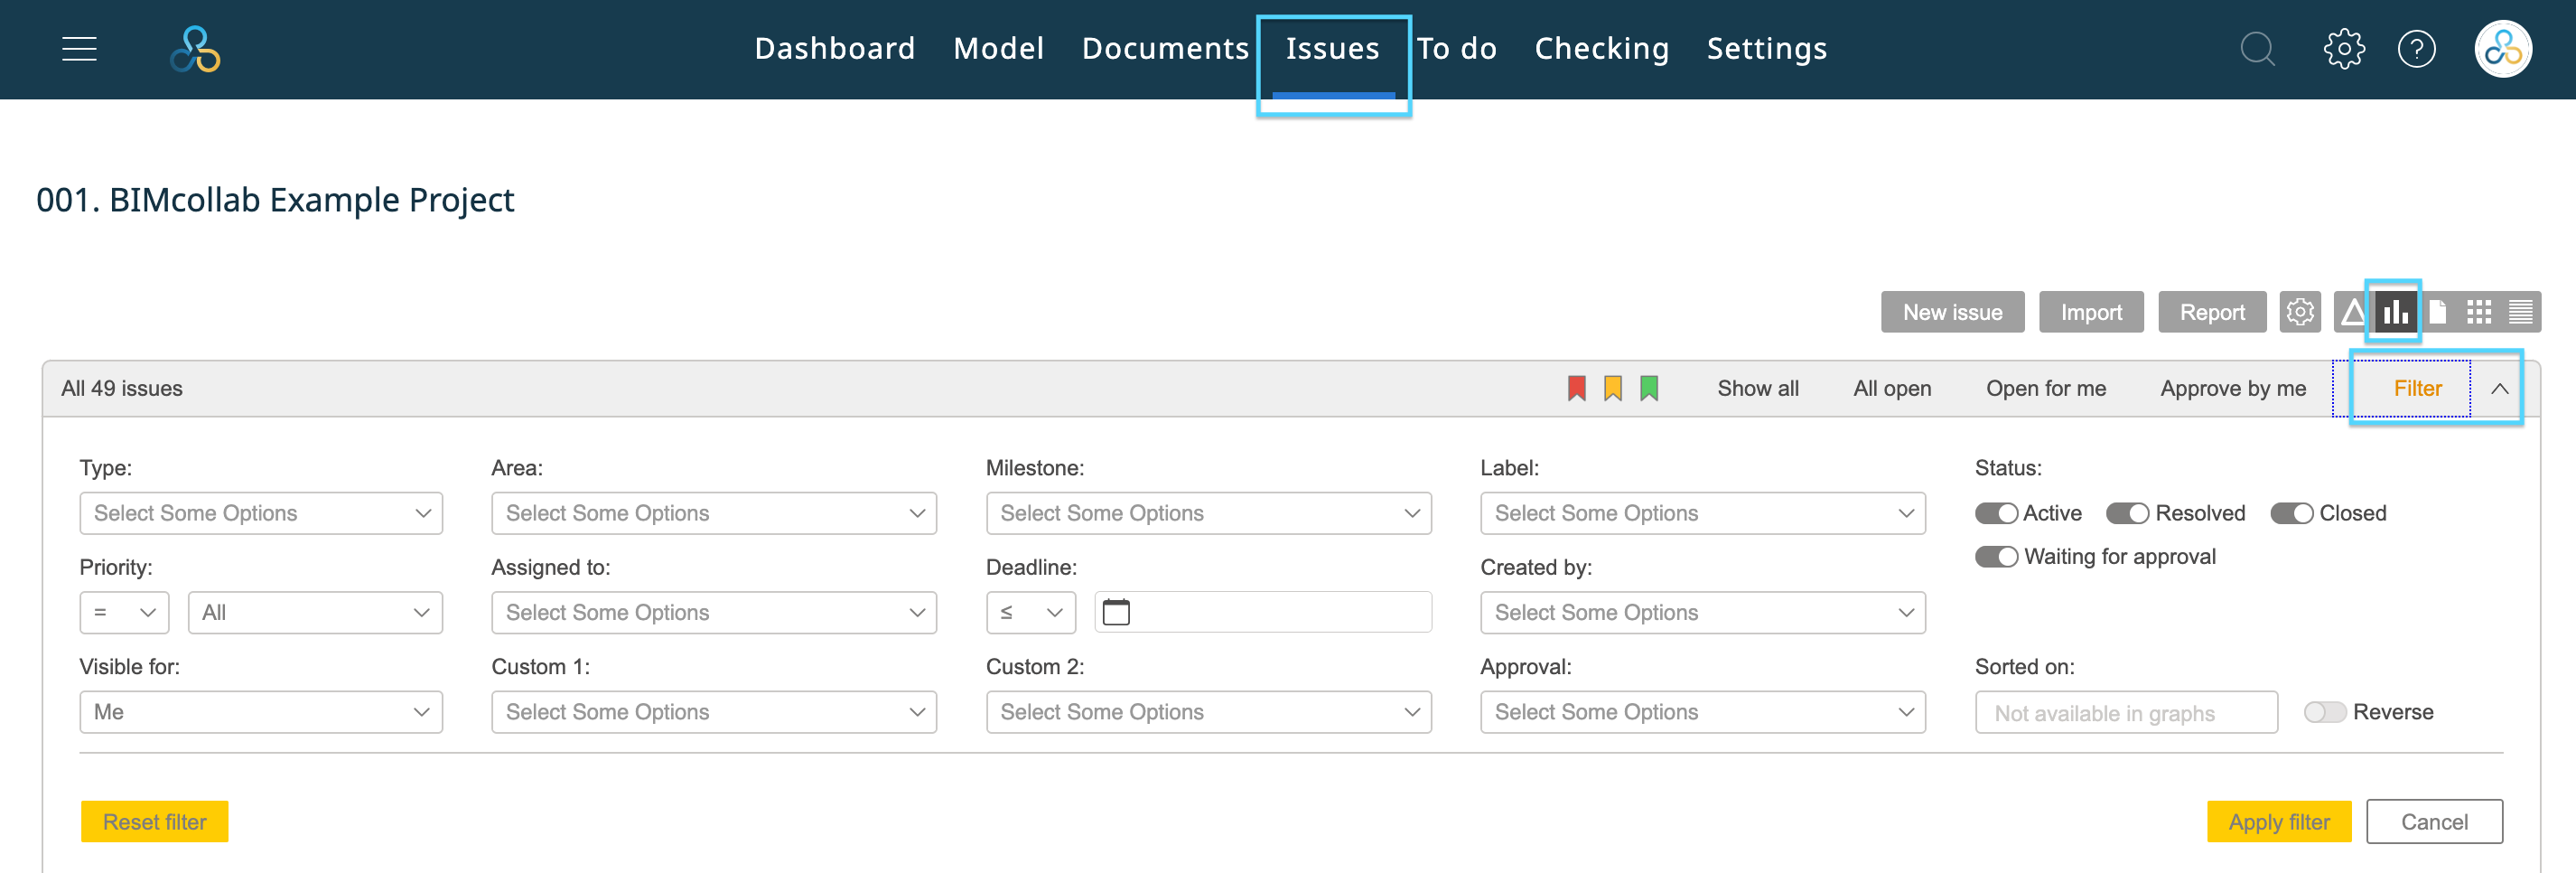The image size is (2576, 873).
Task: Open the search magnifier icon
Action: tap(2257, 48)
